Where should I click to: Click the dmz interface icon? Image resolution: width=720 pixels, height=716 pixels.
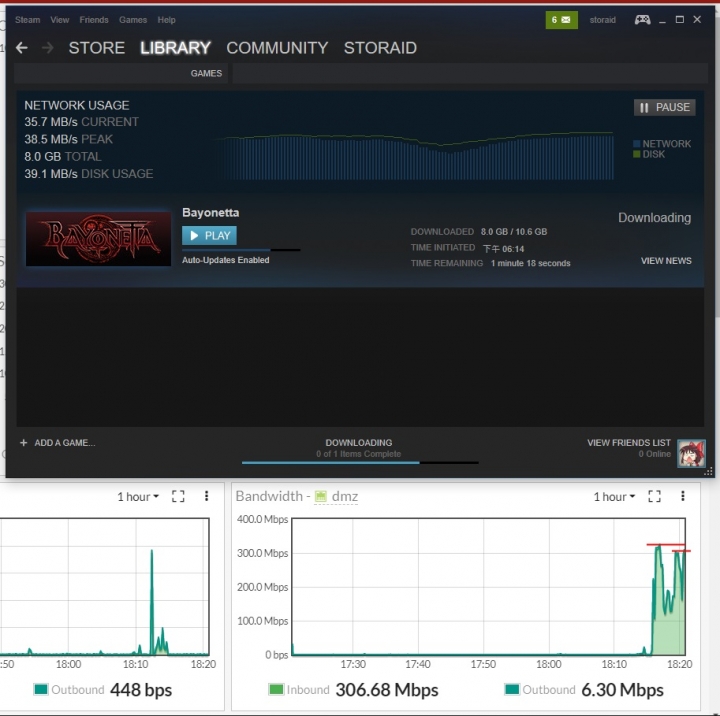tap(321, 496)
